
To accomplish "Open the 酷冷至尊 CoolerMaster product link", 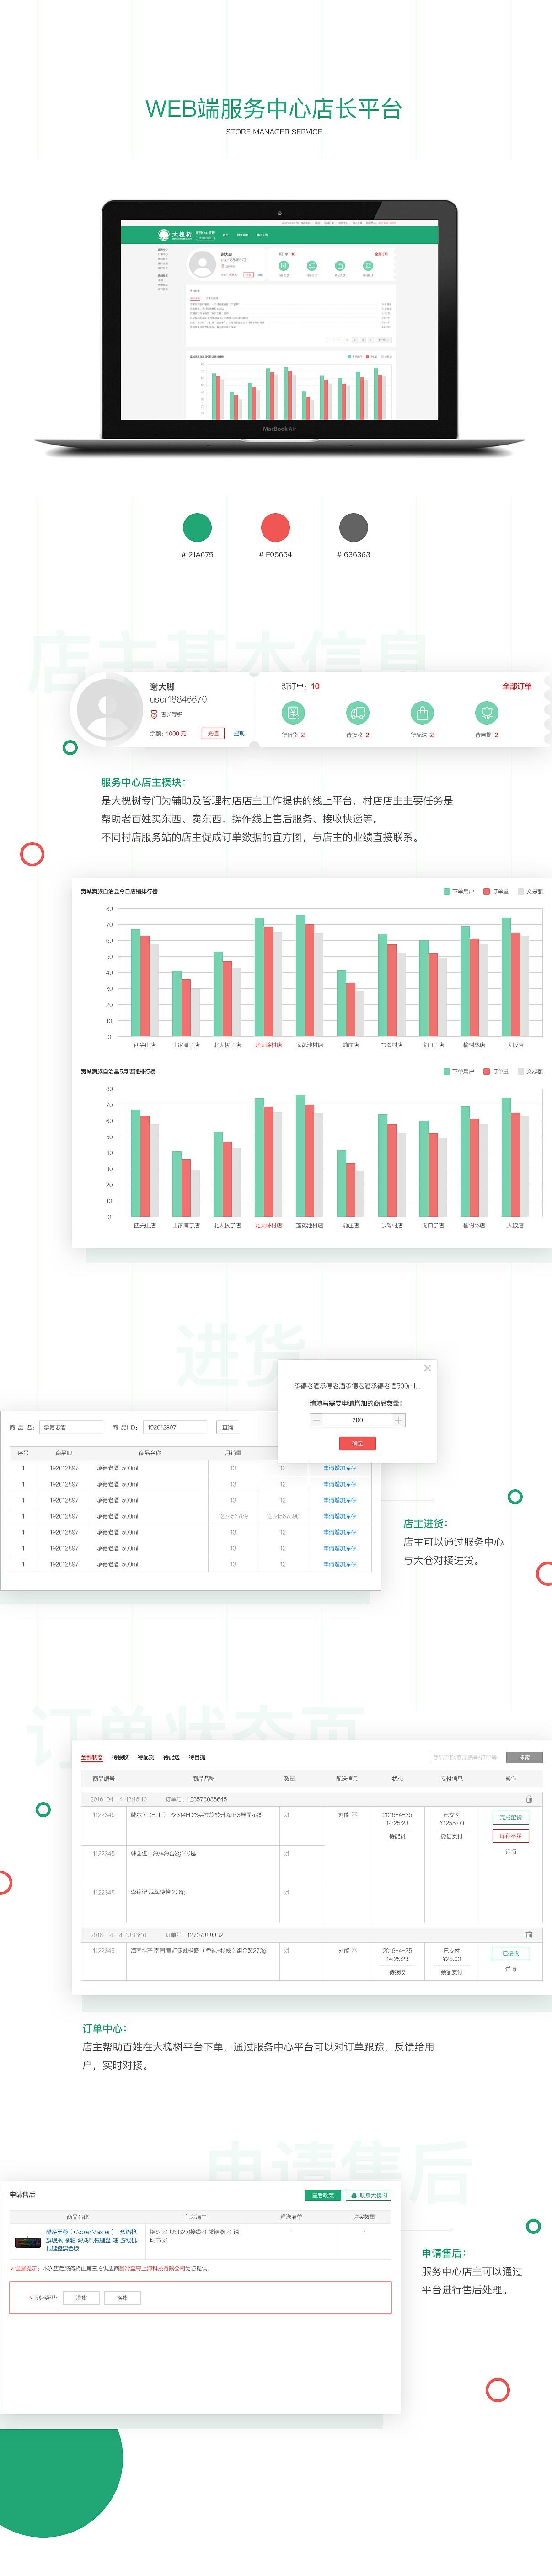I will pos(92,2240).
